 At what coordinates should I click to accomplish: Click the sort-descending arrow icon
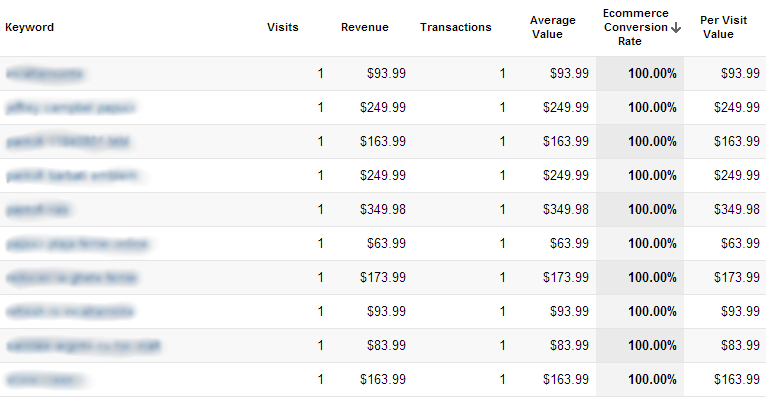676,27
